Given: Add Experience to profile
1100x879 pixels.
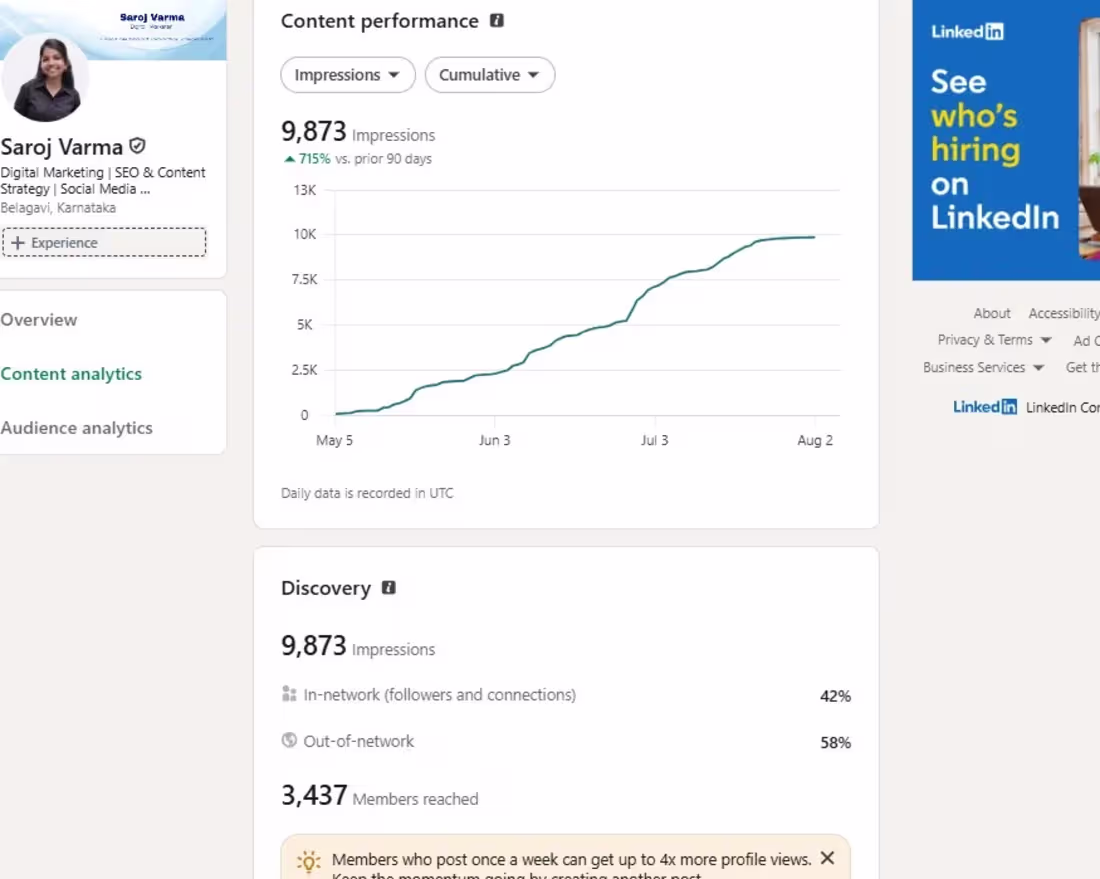Looking at the screenshot, I should (104, 243).
